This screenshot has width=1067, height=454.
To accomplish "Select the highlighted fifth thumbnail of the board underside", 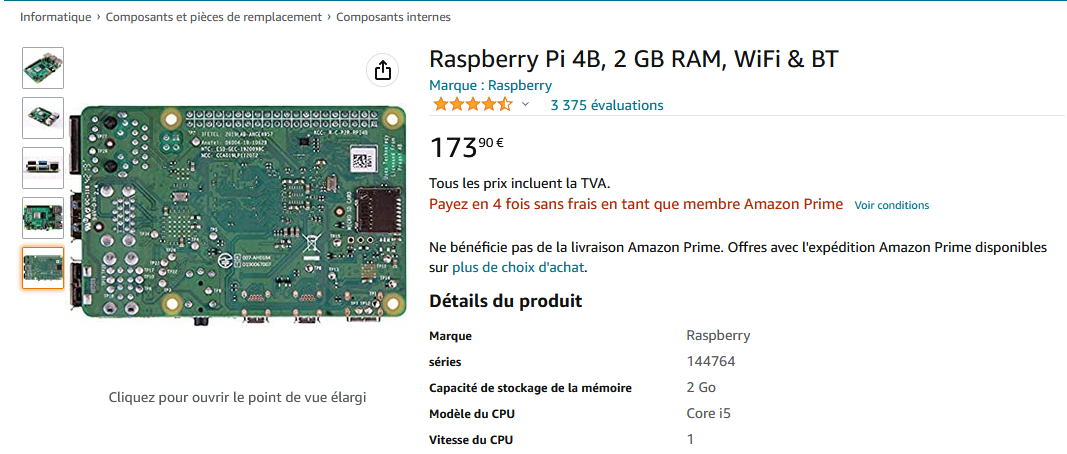I will [43, 268].
